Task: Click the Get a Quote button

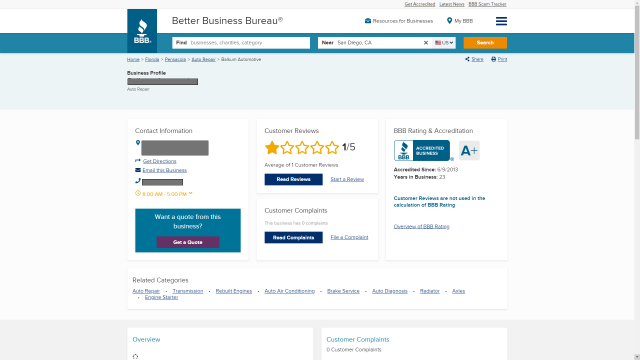Action: point(188,242)
